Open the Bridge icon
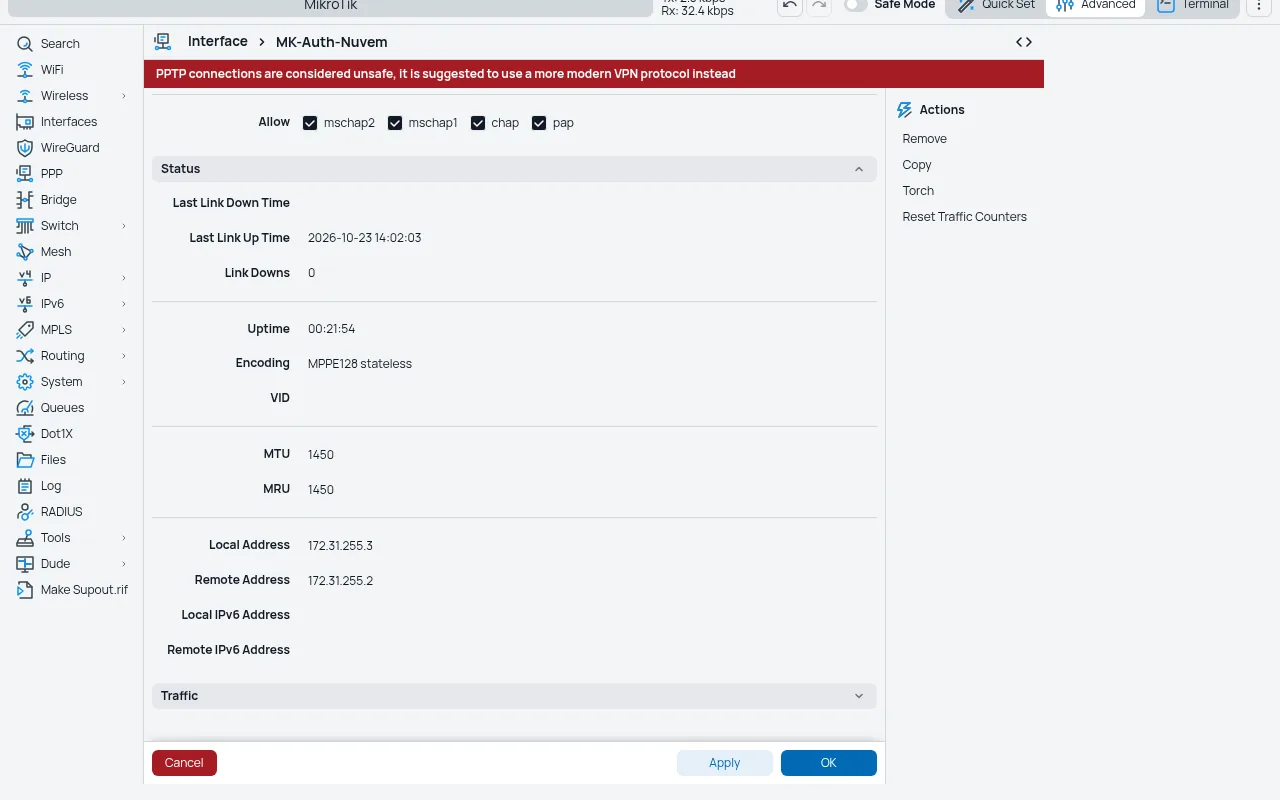 tap(25, 200)
